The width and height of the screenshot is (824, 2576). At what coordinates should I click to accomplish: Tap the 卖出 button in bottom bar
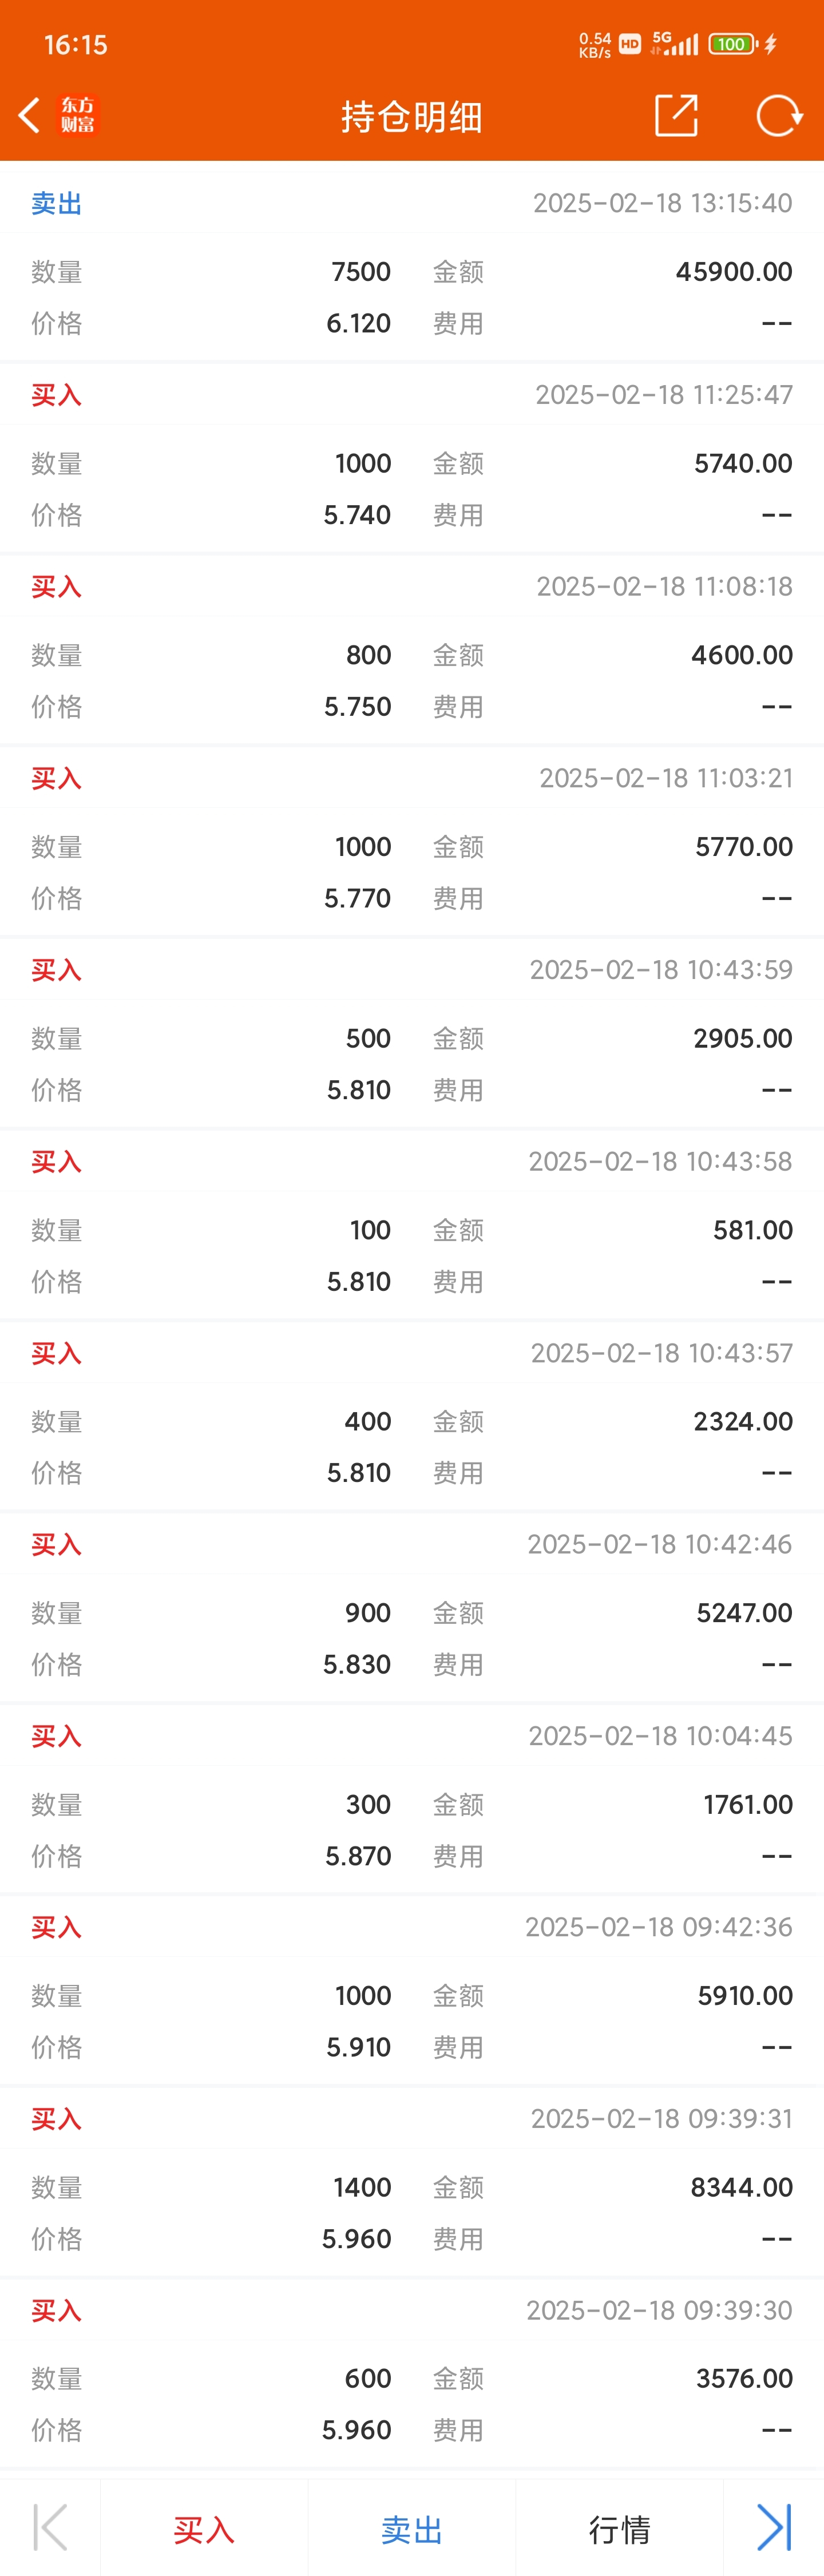point(412,2529)
